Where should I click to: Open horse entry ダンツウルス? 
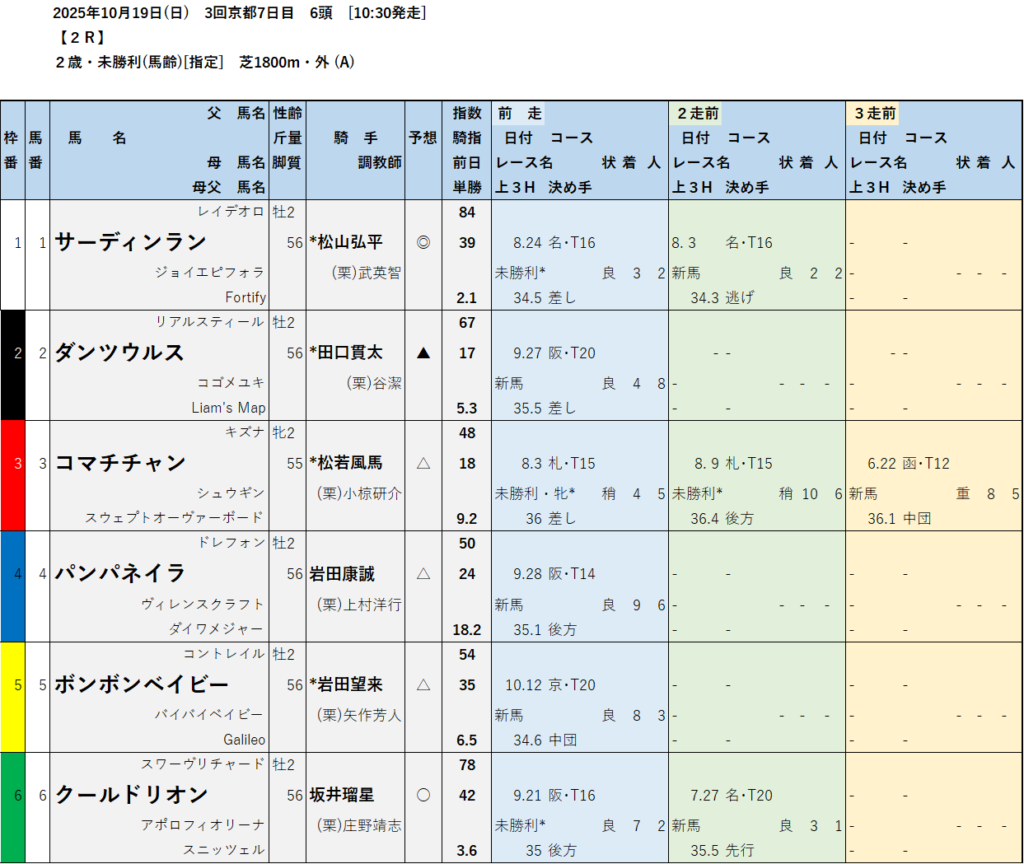pyautogui.click(x=120, y=353)
